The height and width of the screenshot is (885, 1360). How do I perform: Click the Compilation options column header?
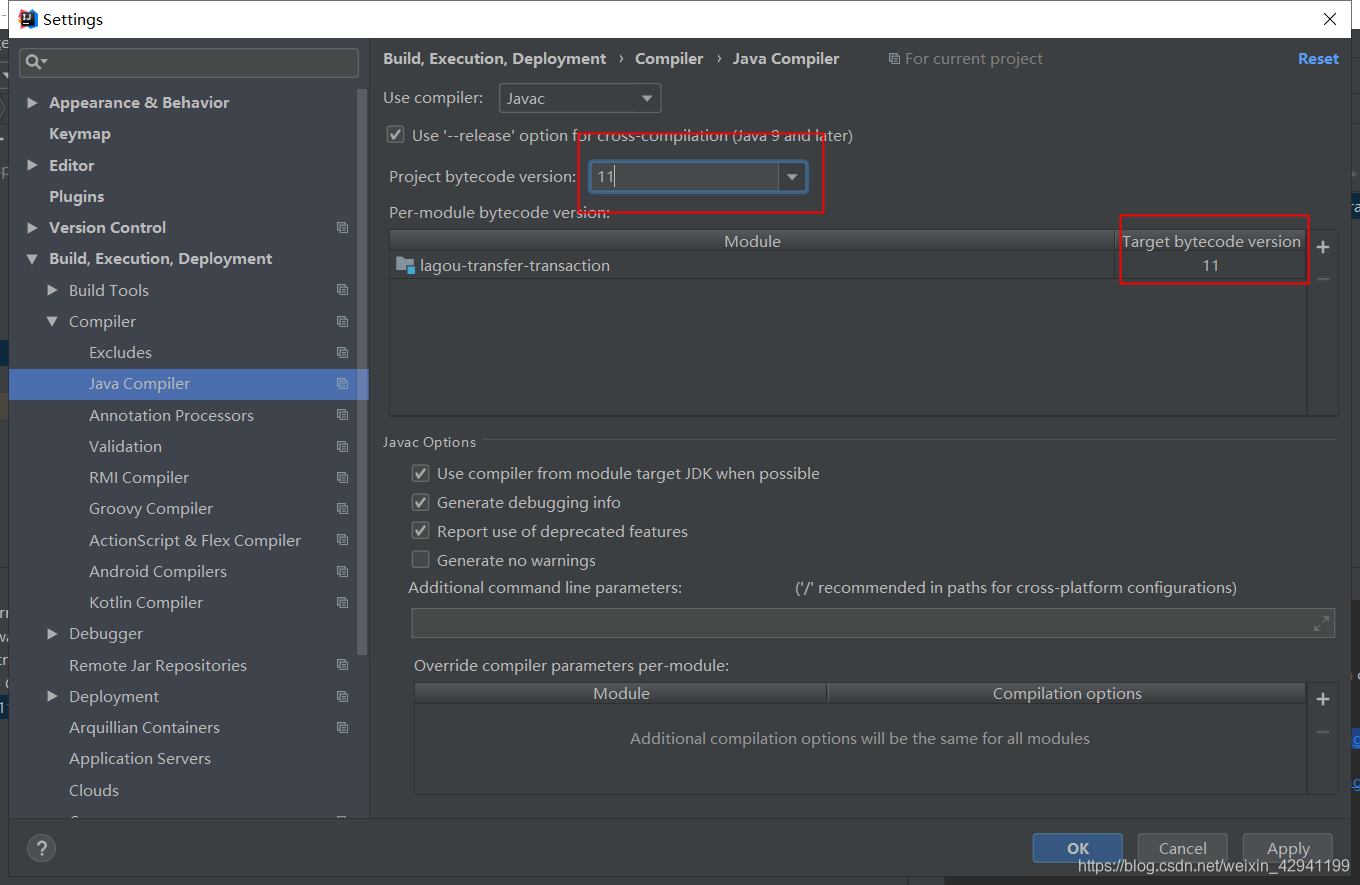1067,693
